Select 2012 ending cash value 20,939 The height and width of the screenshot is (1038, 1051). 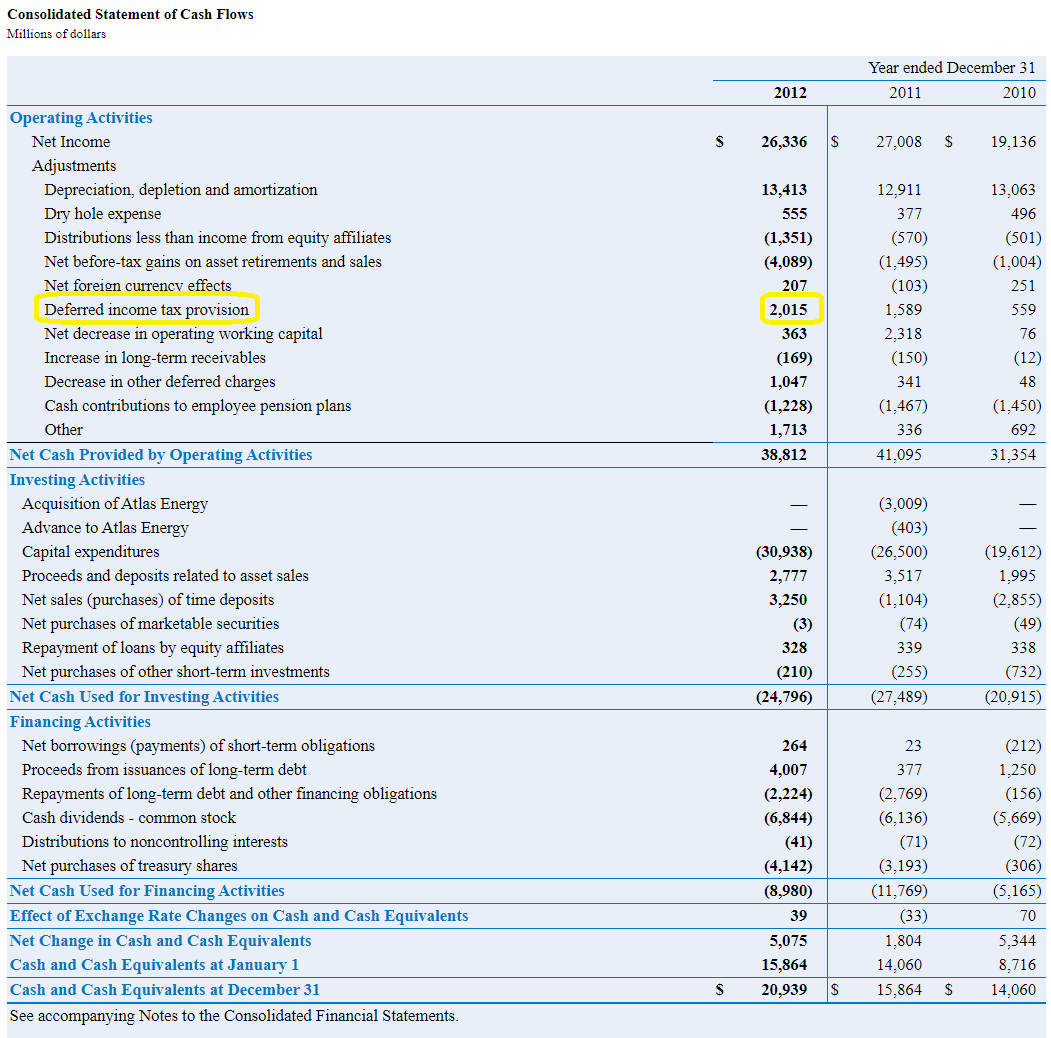(784, 990)
